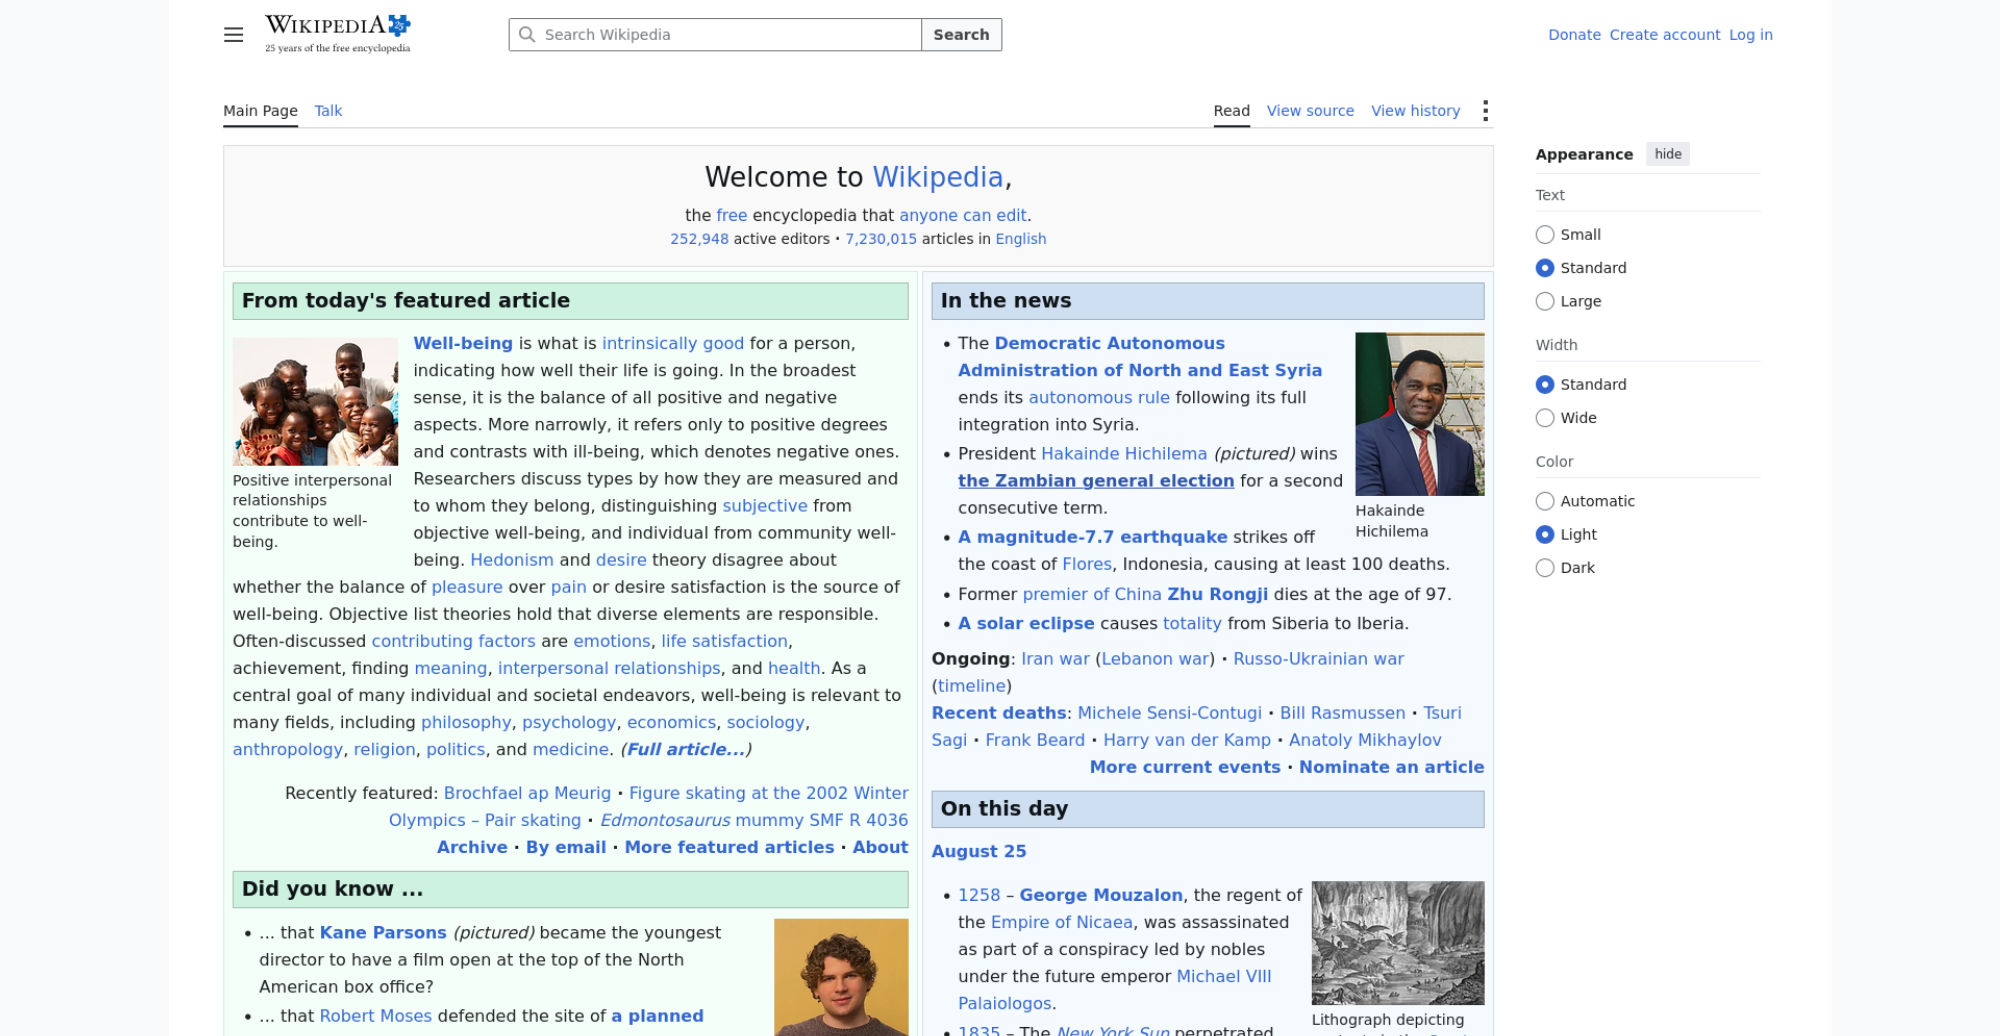
Task: Open the more options vertical dots menu
Action: point(1485,111)
